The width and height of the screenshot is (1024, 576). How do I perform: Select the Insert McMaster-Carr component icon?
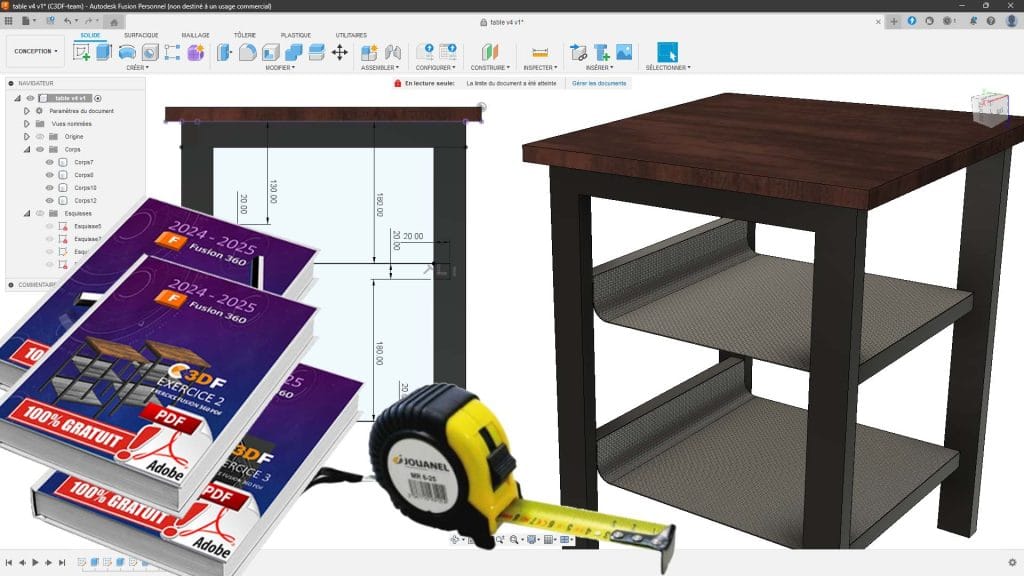tap(601, 52)
